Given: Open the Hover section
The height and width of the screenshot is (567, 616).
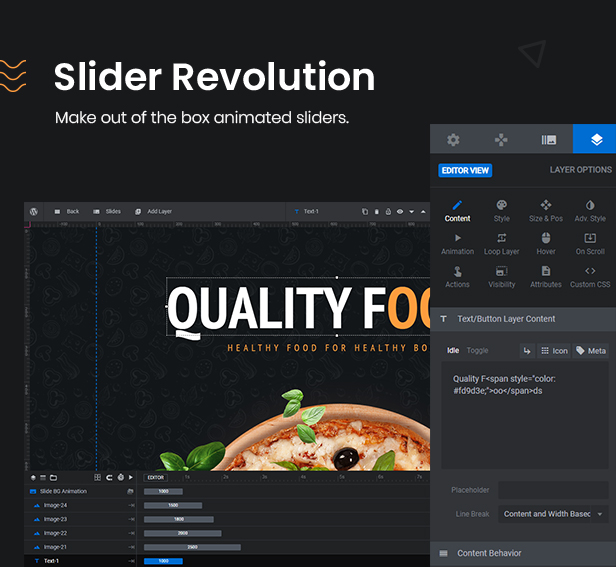Looking at the screenshot, I should click(x=546, y=244).
